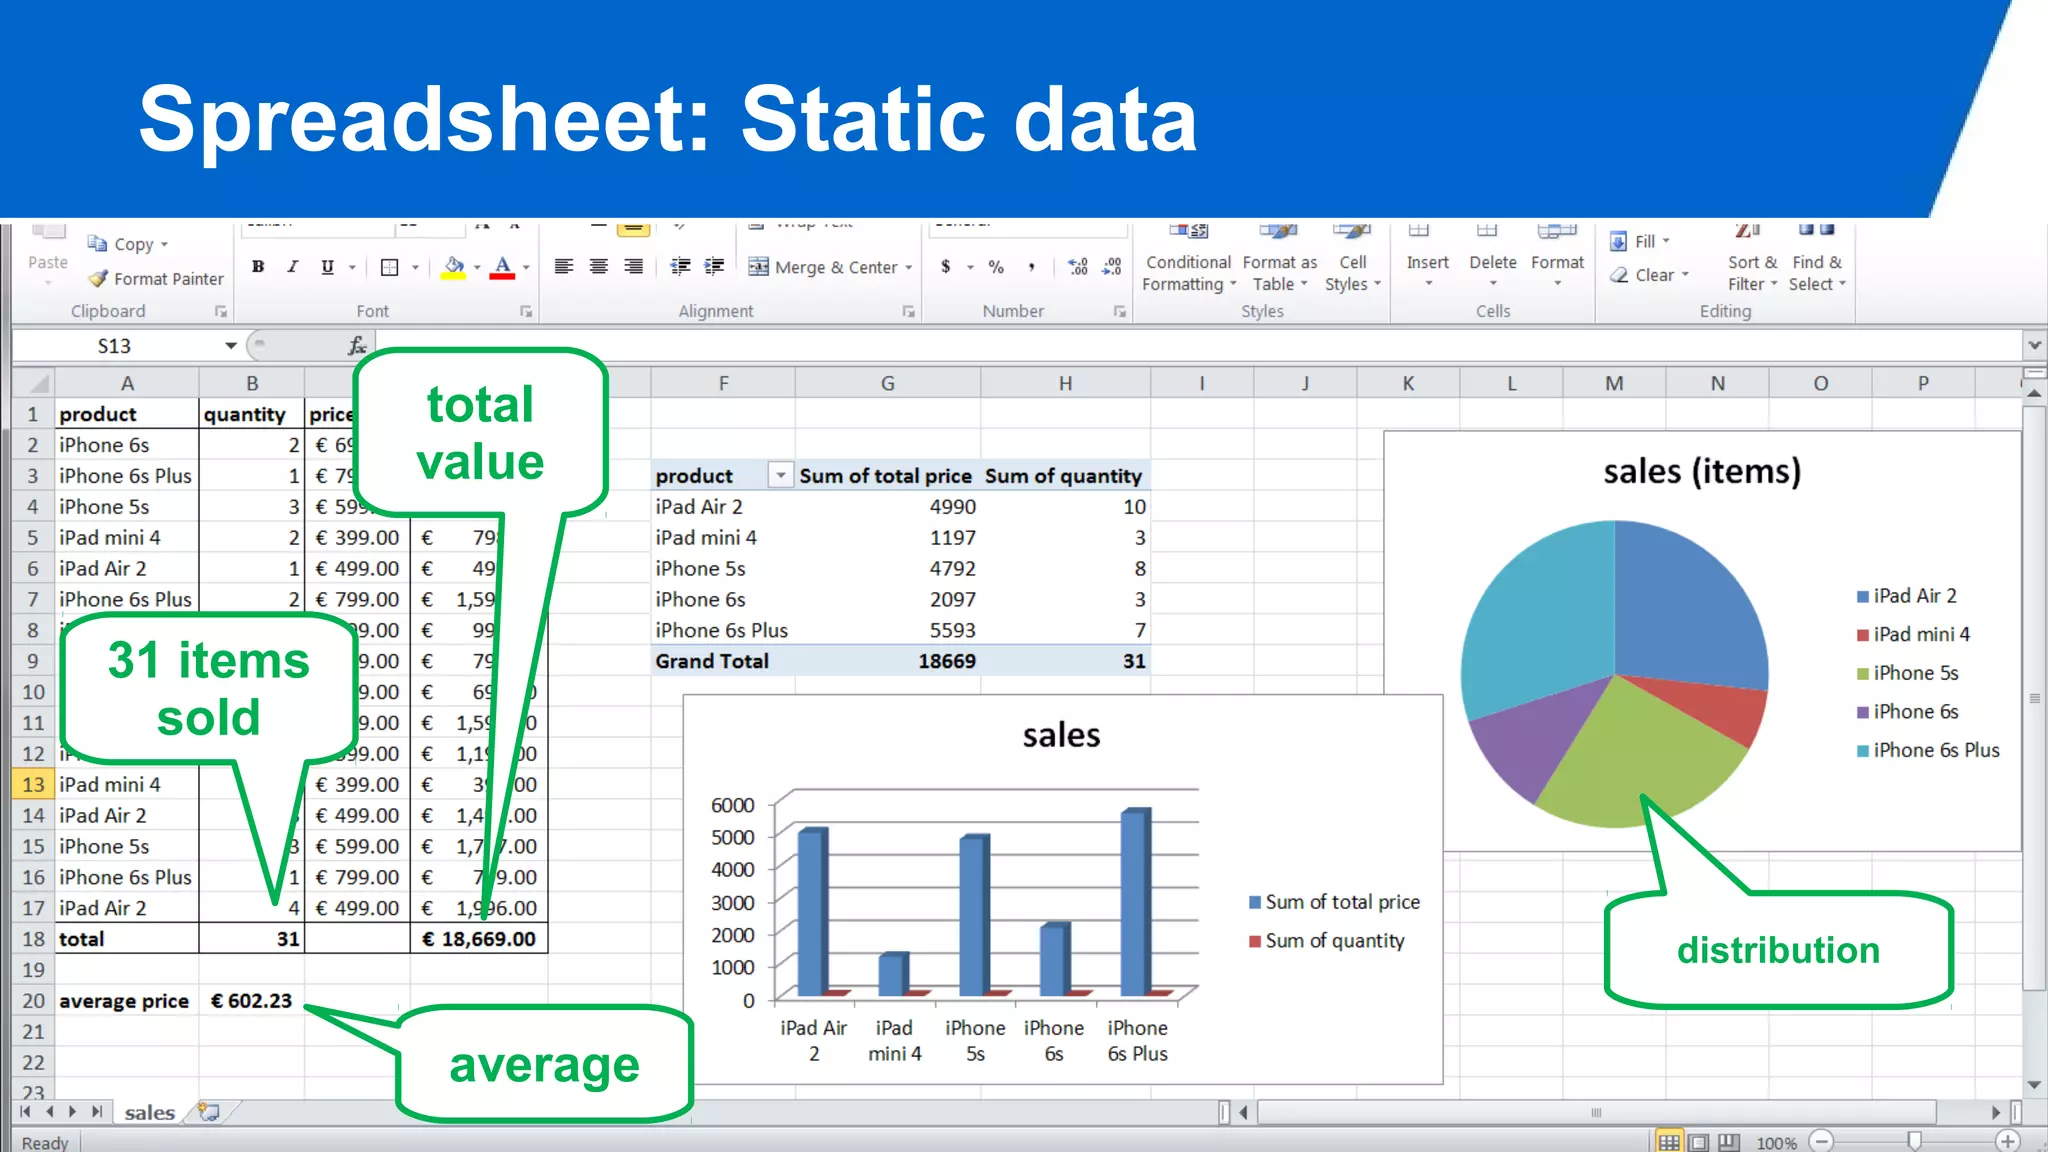Go to first sheet navigation arrow

pos(26,1112)
